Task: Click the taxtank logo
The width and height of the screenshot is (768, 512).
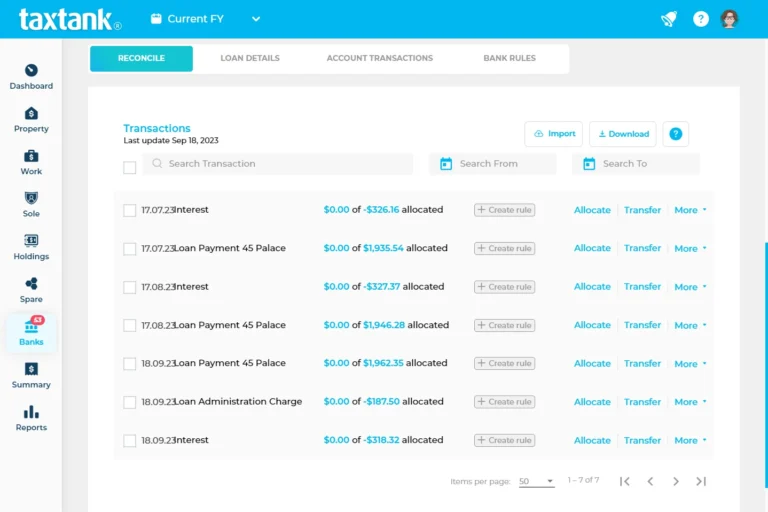Action: pos(70,20)
